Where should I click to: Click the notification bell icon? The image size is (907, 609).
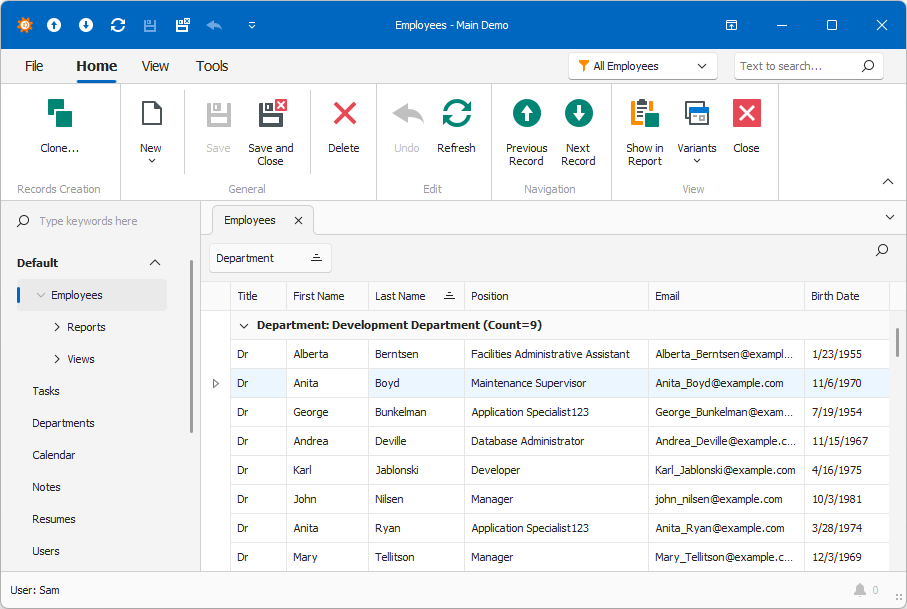860,590
